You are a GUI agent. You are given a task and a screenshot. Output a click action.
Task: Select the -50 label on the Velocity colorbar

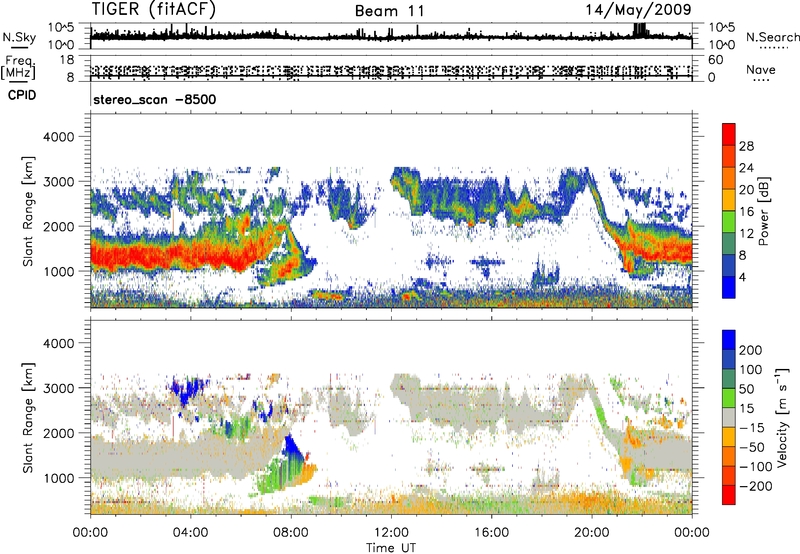752,447
